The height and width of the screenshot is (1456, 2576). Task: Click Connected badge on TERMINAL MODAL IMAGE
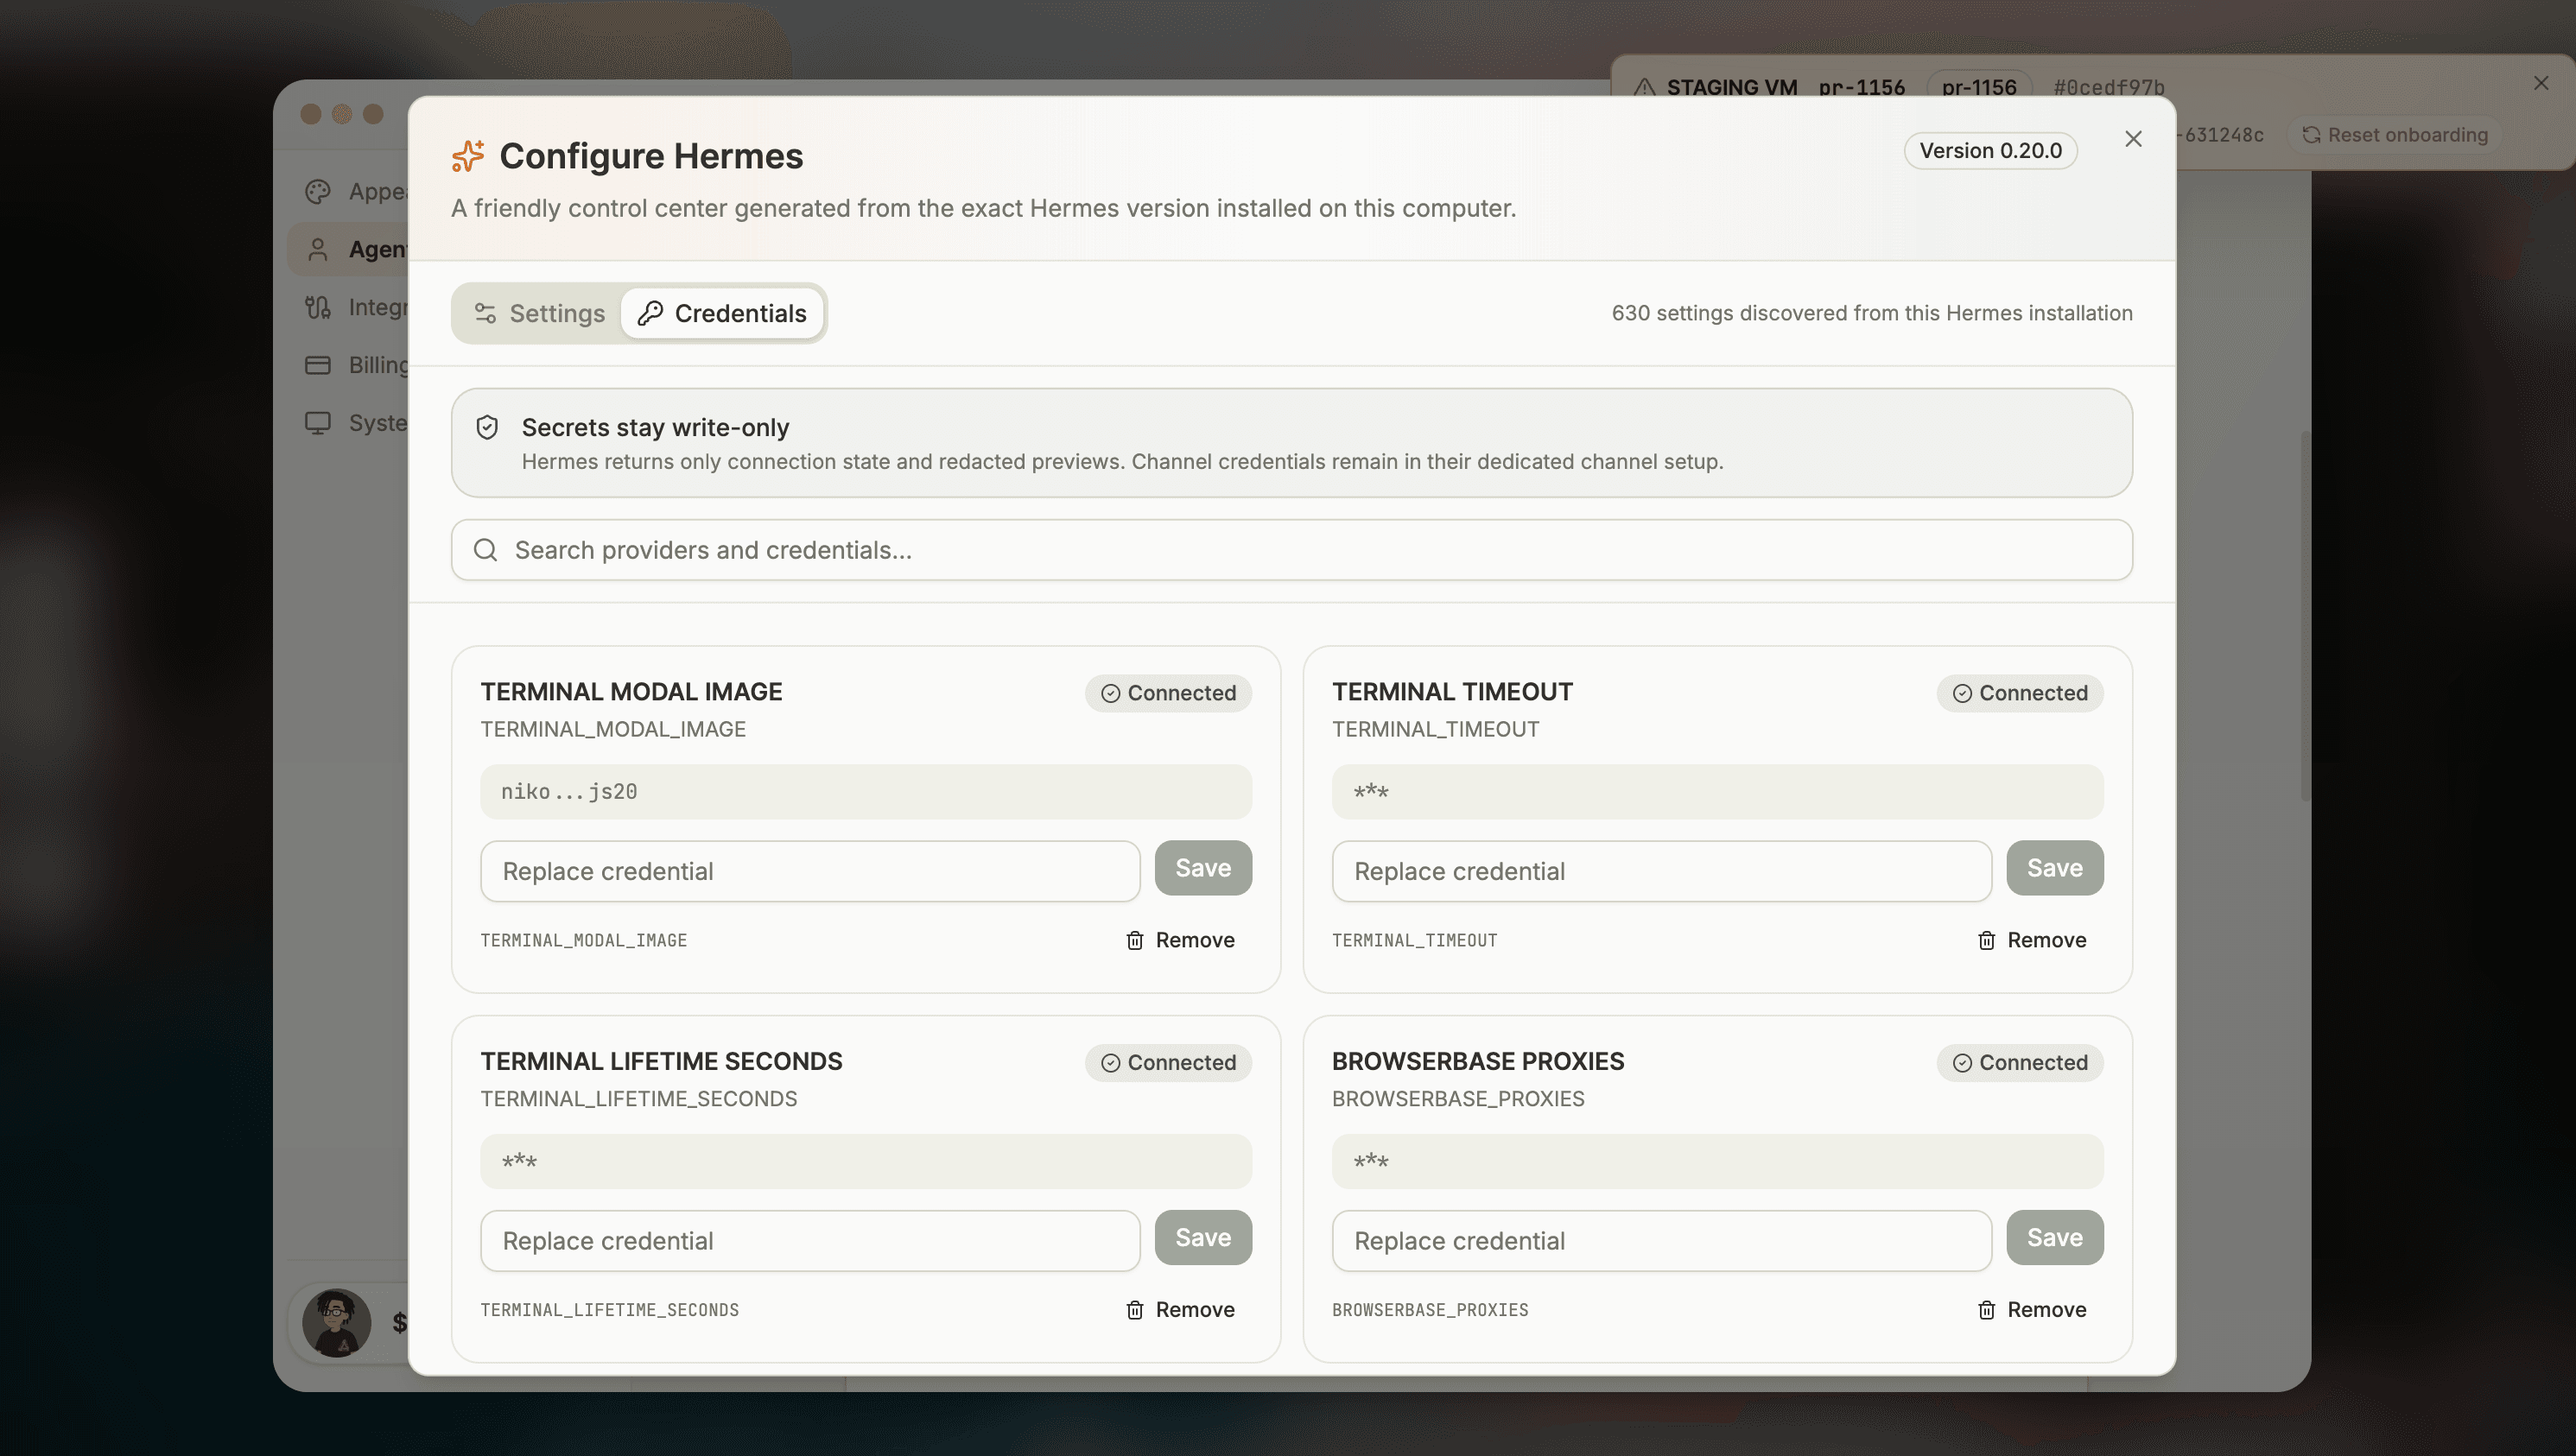pyautogui.click(x=1168, y=693)
